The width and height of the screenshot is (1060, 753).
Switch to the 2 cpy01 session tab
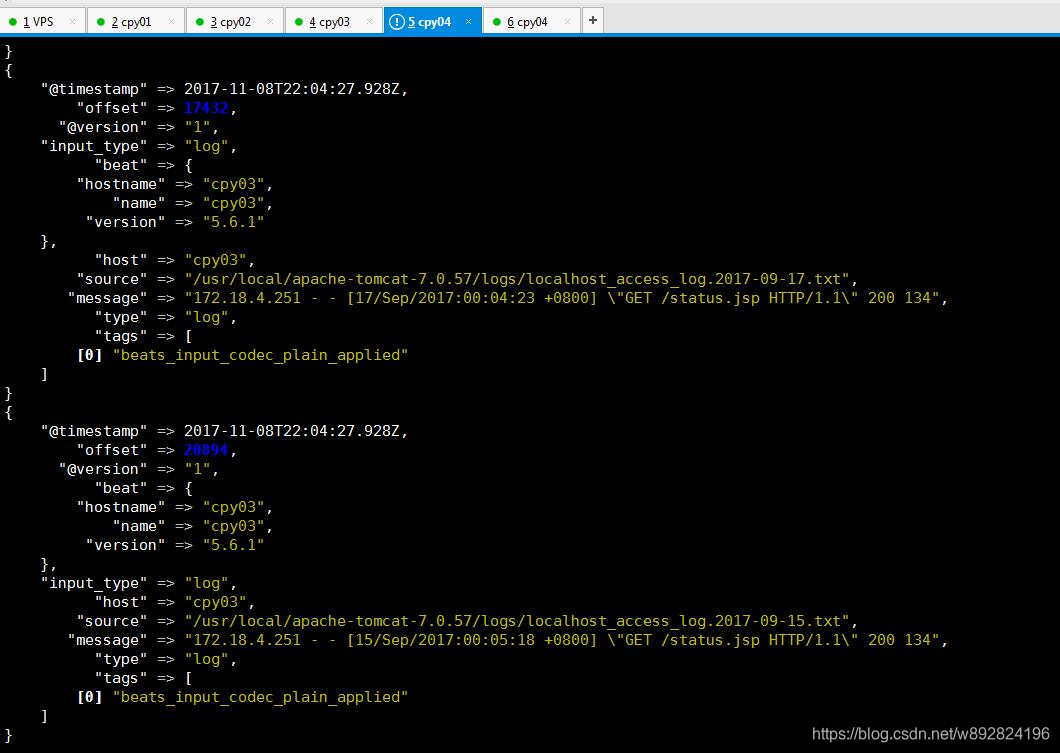tap(135, 22)
